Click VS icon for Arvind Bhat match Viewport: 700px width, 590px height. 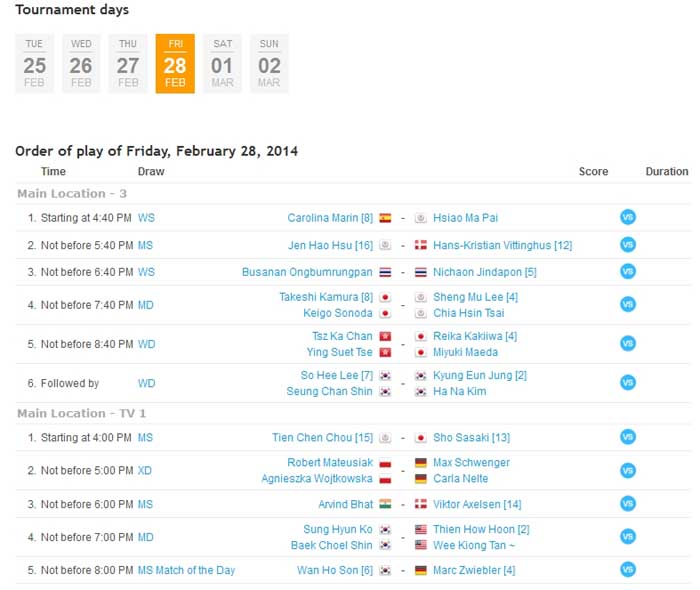[628, 504]
